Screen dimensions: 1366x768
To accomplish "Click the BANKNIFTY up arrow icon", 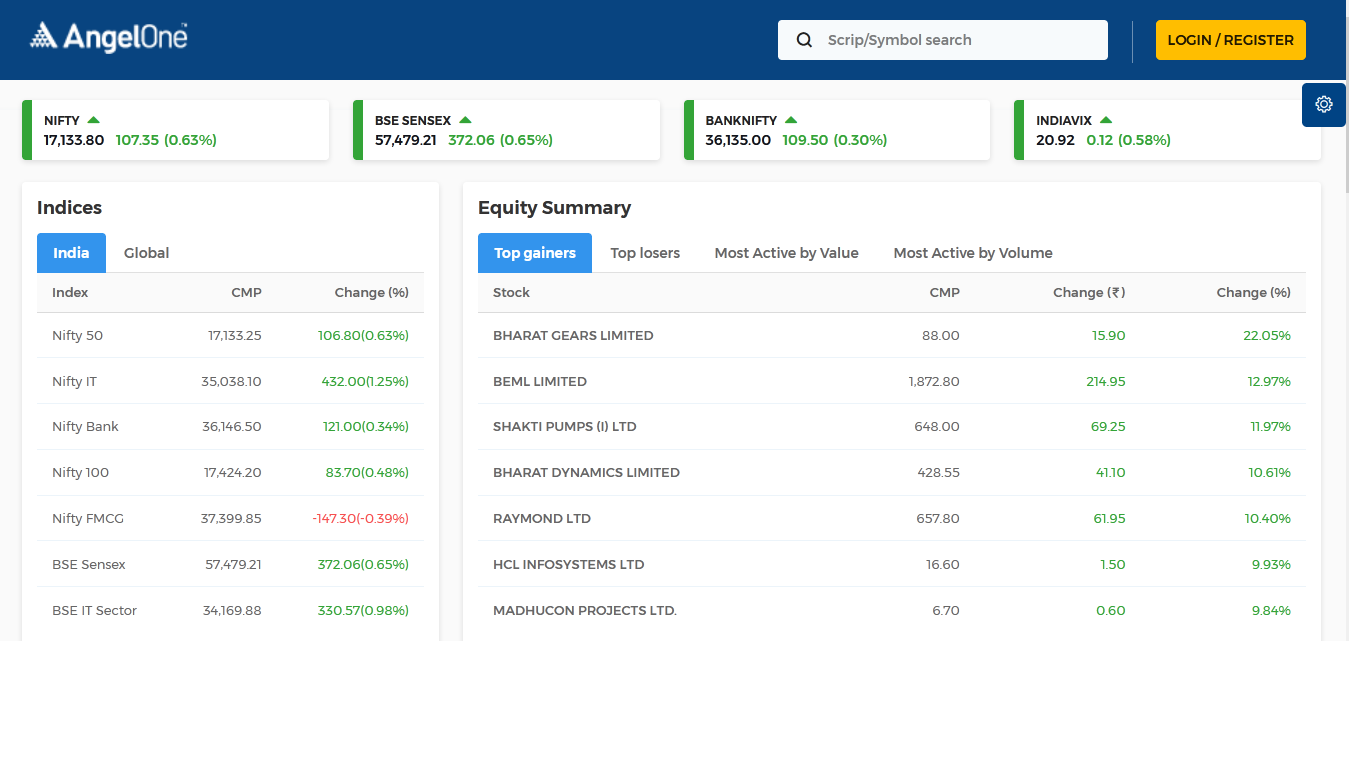I will [x=791, y=120].
